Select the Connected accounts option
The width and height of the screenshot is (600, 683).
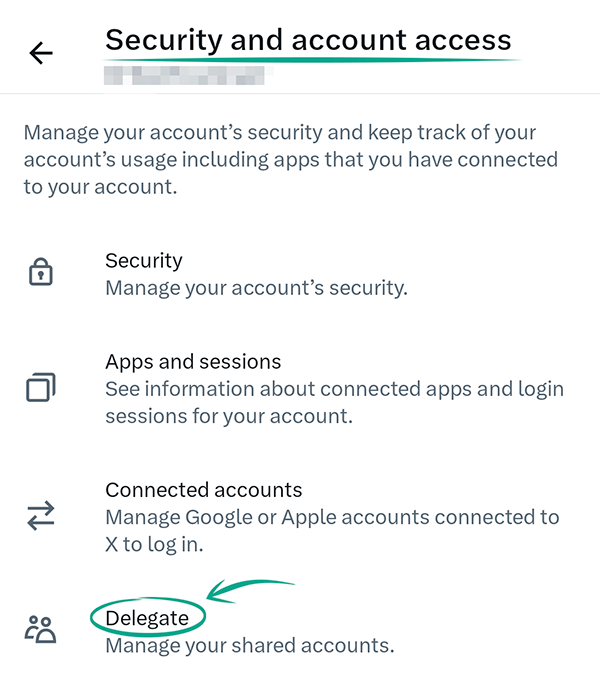[203, 491]
